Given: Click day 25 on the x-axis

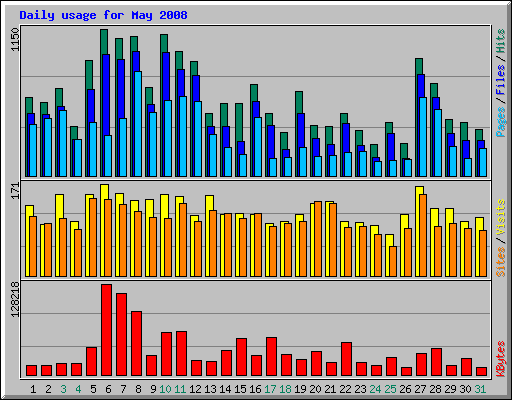Looking at the screenshot, I should [x=390, y=389].
